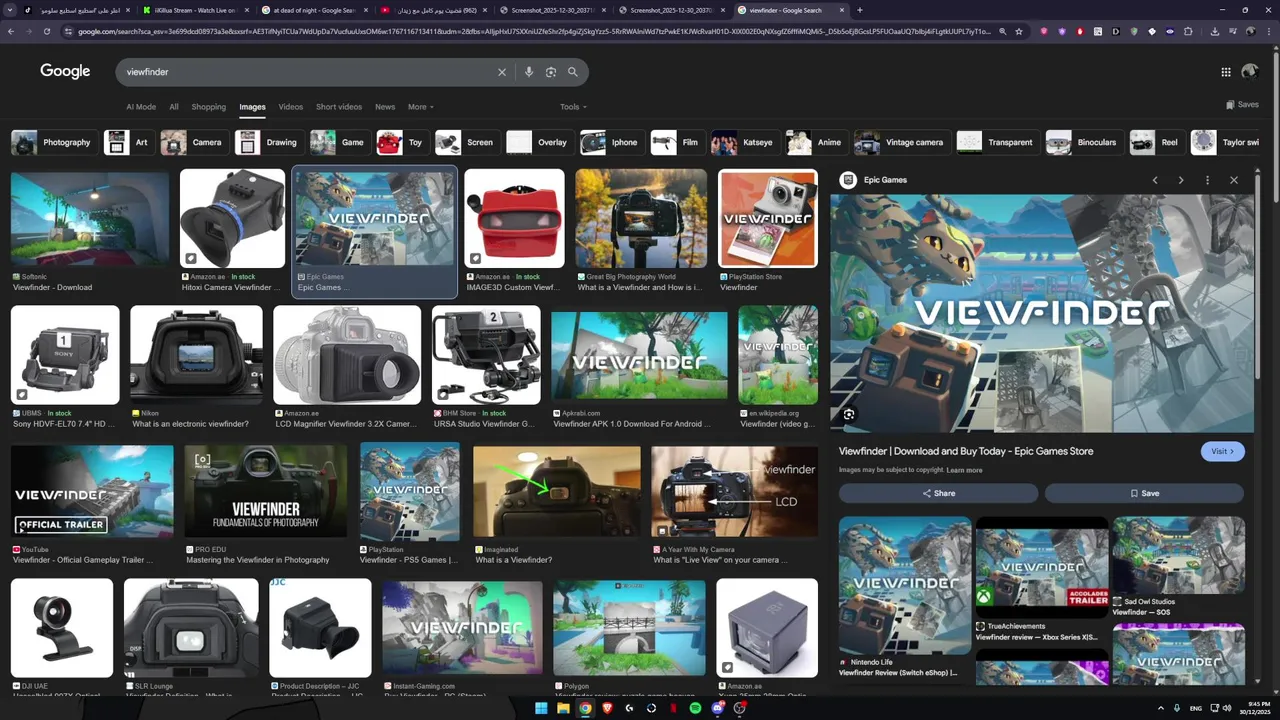Open Saves collection
The height and width of the screenshot is (720, 1280).
[1242, 105]
